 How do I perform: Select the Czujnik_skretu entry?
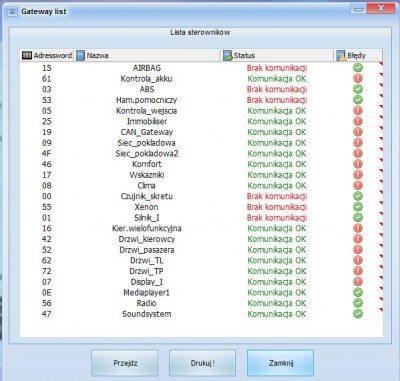tap(147, 196)
